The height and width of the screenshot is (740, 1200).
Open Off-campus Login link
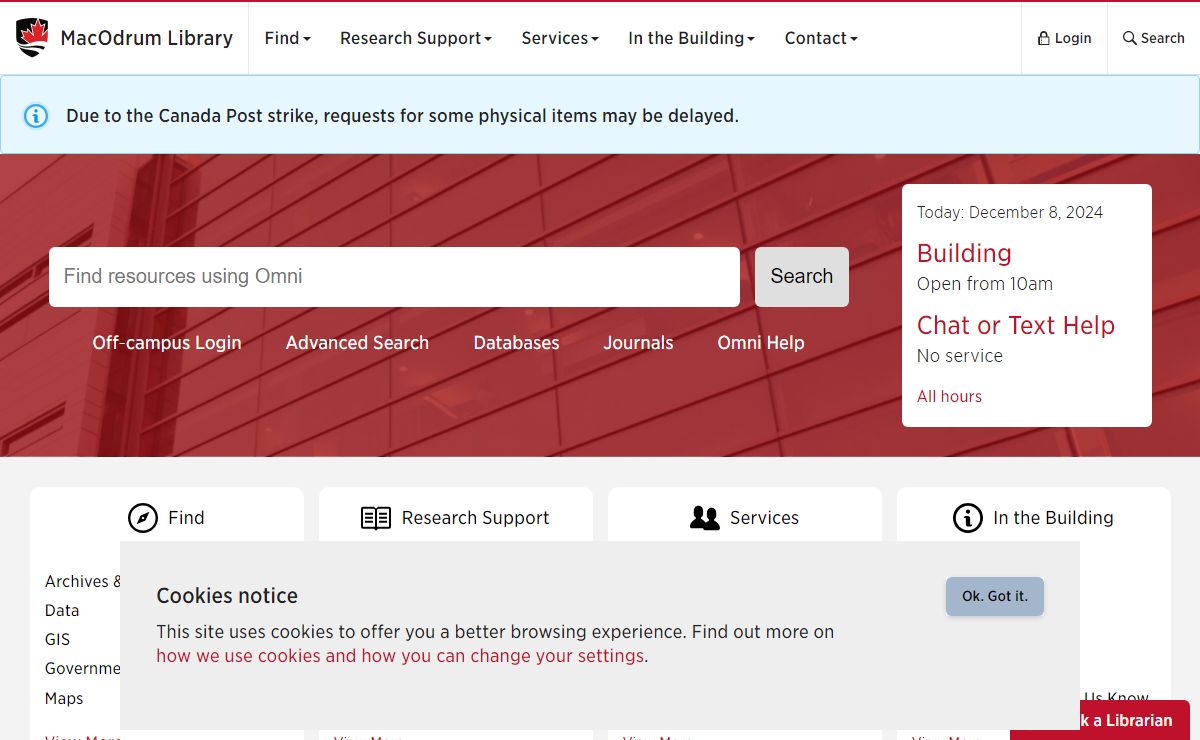pos(167,343)
